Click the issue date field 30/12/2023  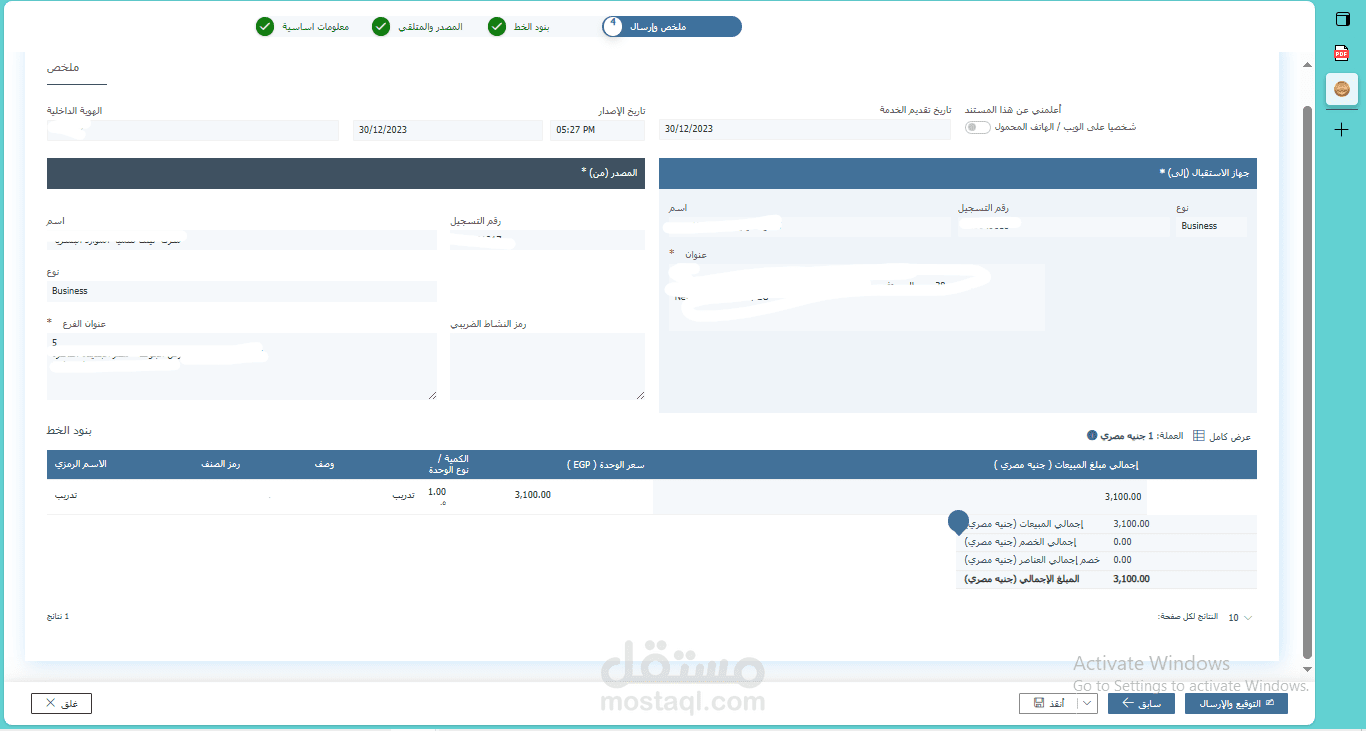(449, 130)
